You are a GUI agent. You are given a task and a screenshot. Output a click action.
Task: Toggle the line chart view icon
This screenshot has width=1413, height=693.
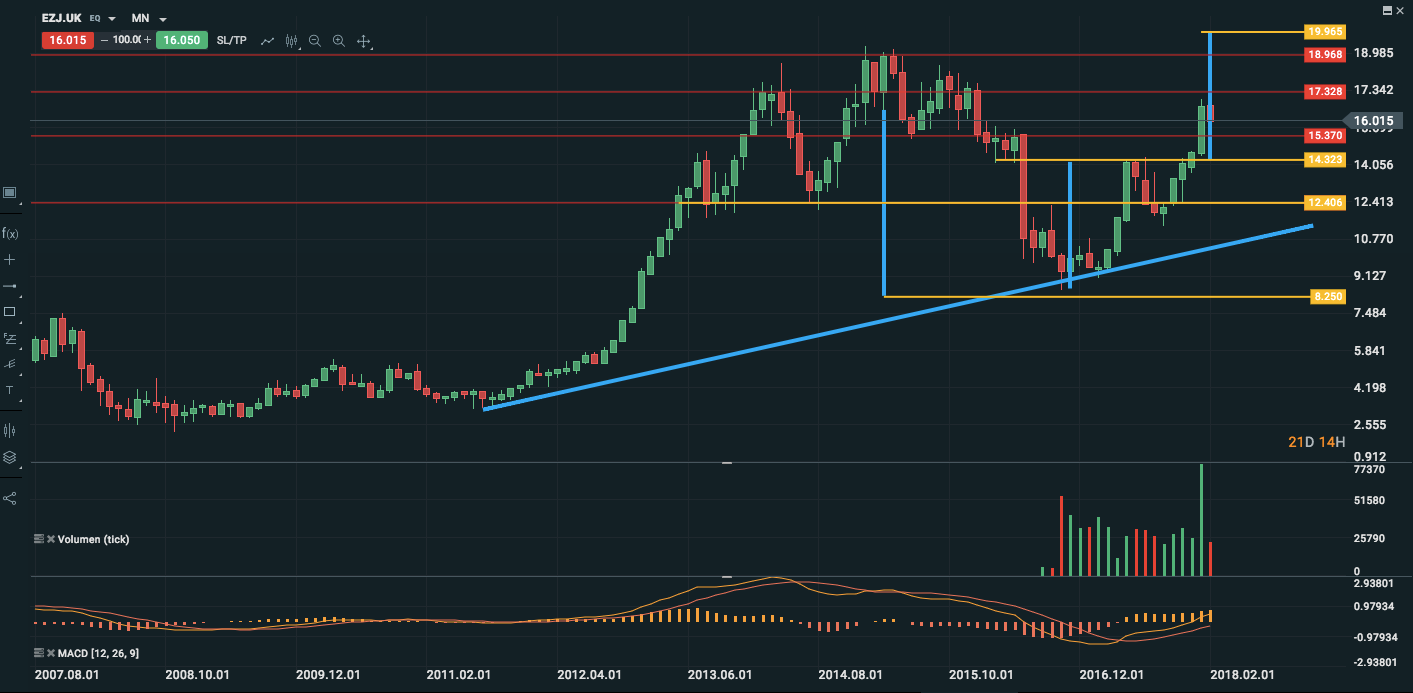tap(267, 41)
